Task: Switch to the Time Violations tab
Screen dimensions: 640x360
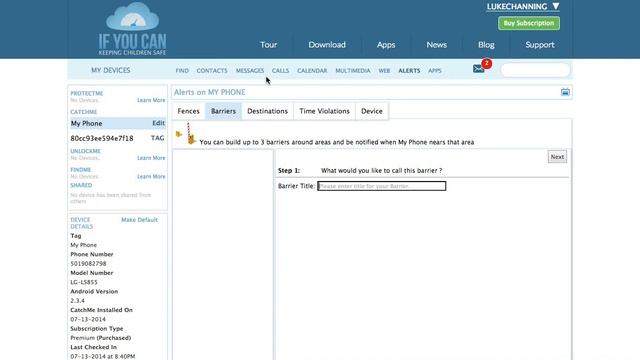Action: 324,111
